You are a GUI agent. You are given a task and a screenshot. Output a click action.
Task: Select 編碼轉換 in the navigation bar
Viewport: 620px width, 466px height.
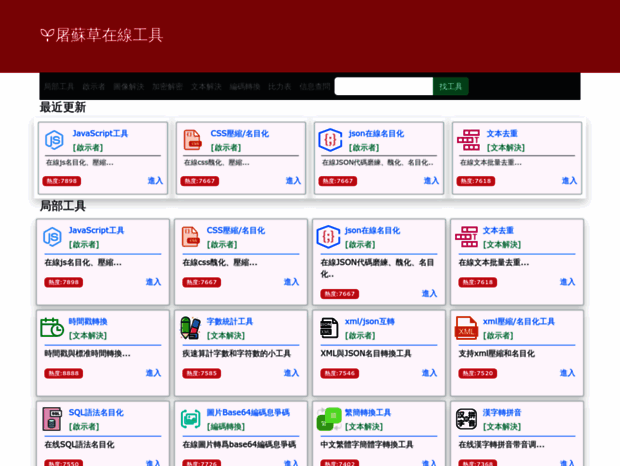pos(245,87)
